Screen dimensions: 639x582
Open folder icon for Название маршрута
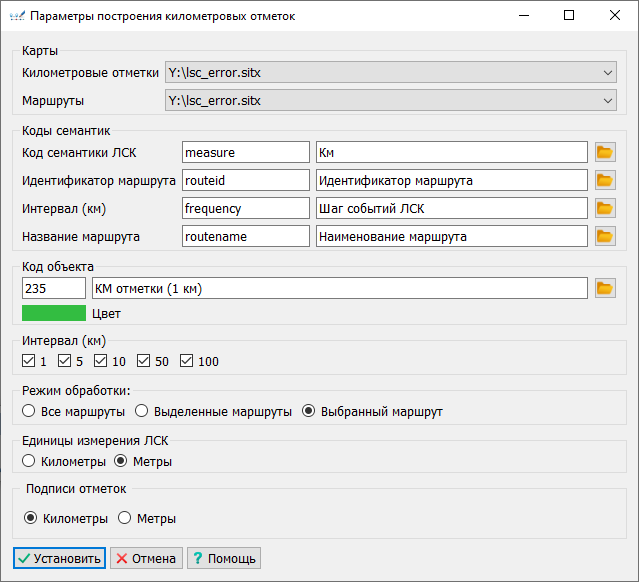(x=604, y=236)
